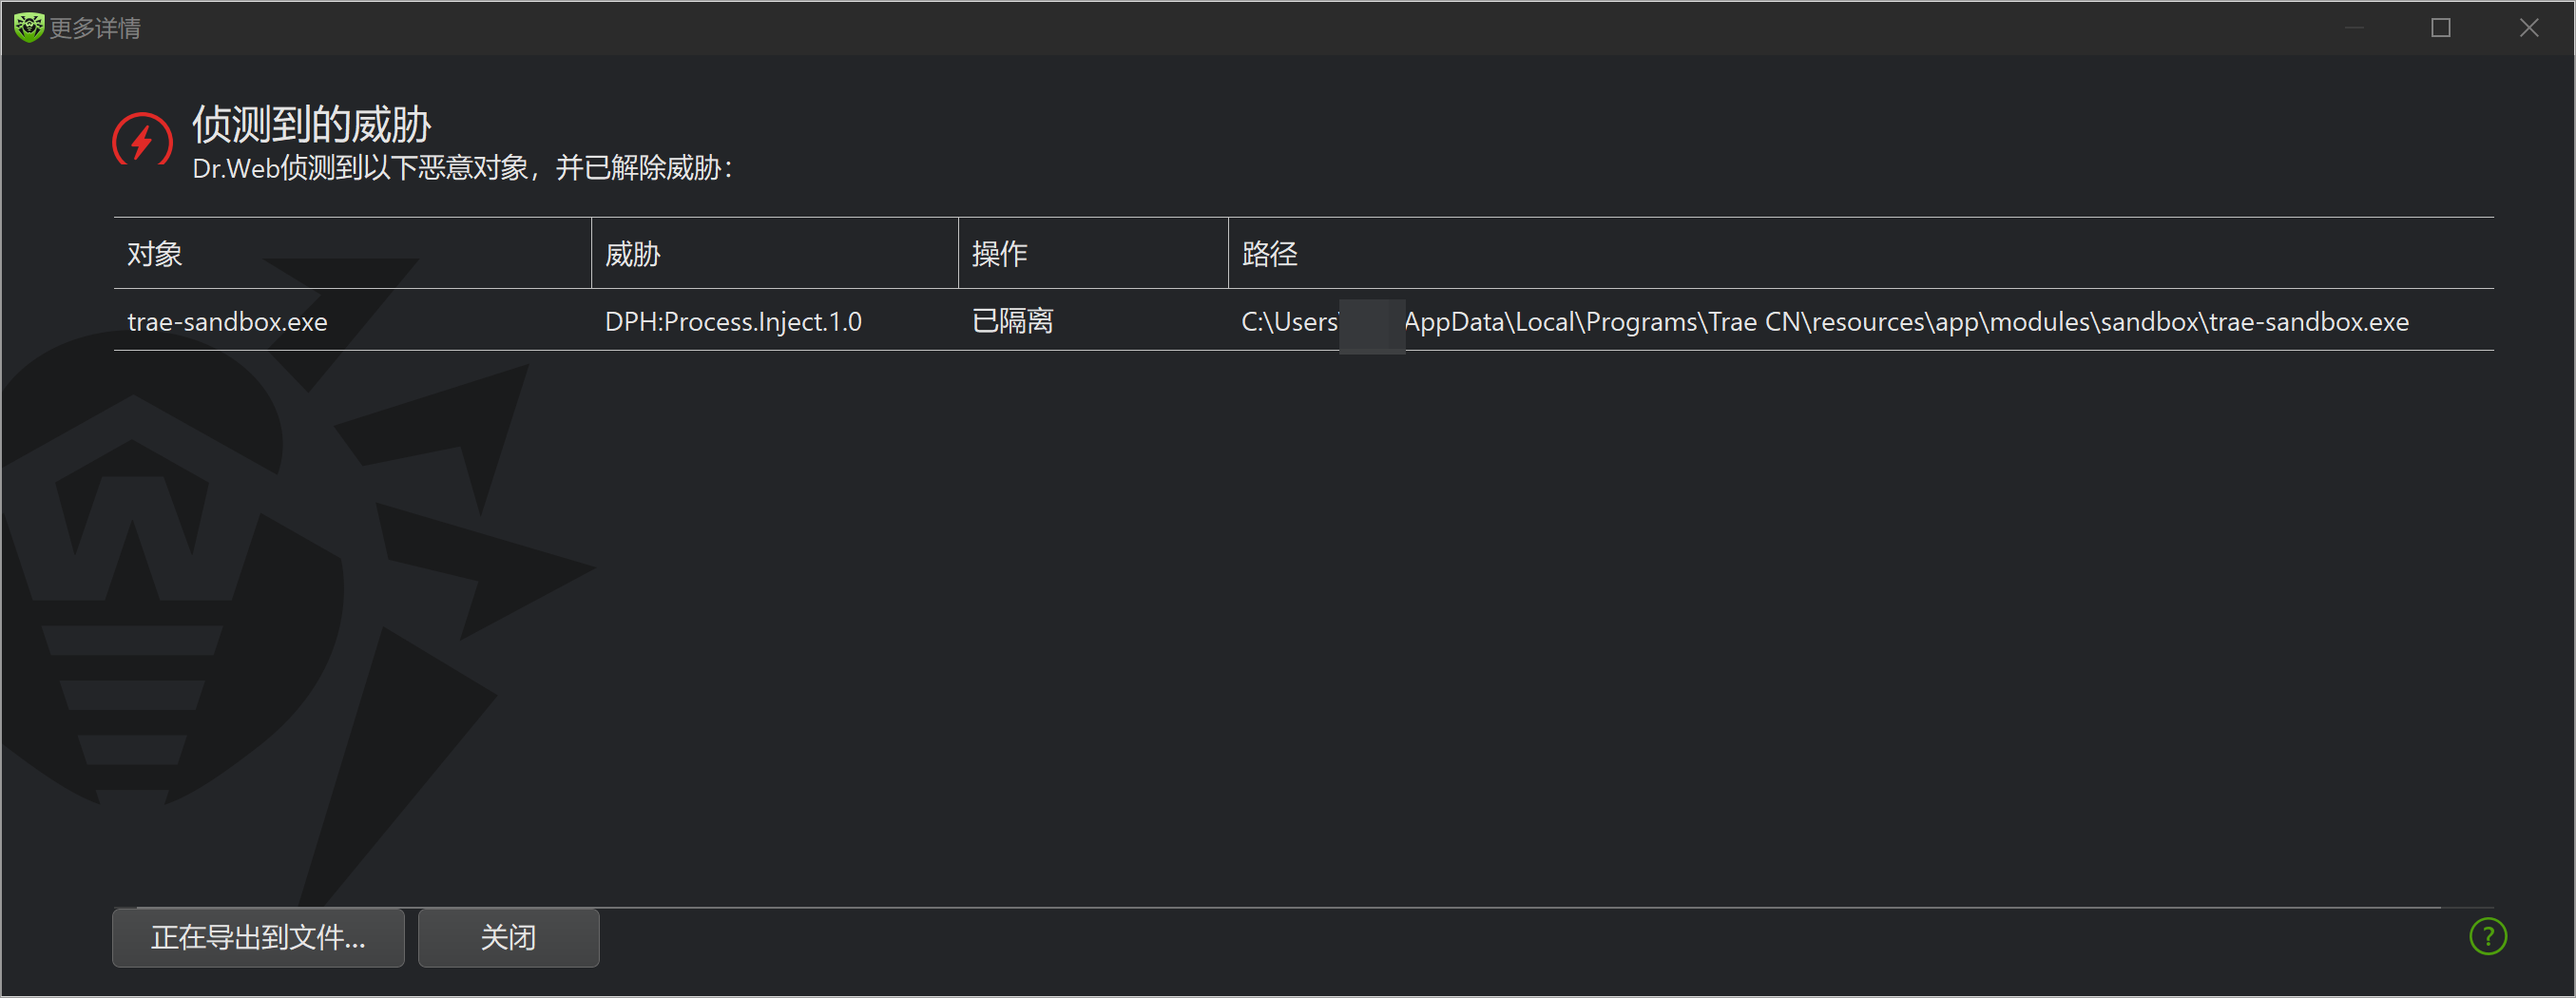The width and height of the screenshot is (2576, 998).
Task: Click the 路径 column header
Action: click(x=1269, y=254)
